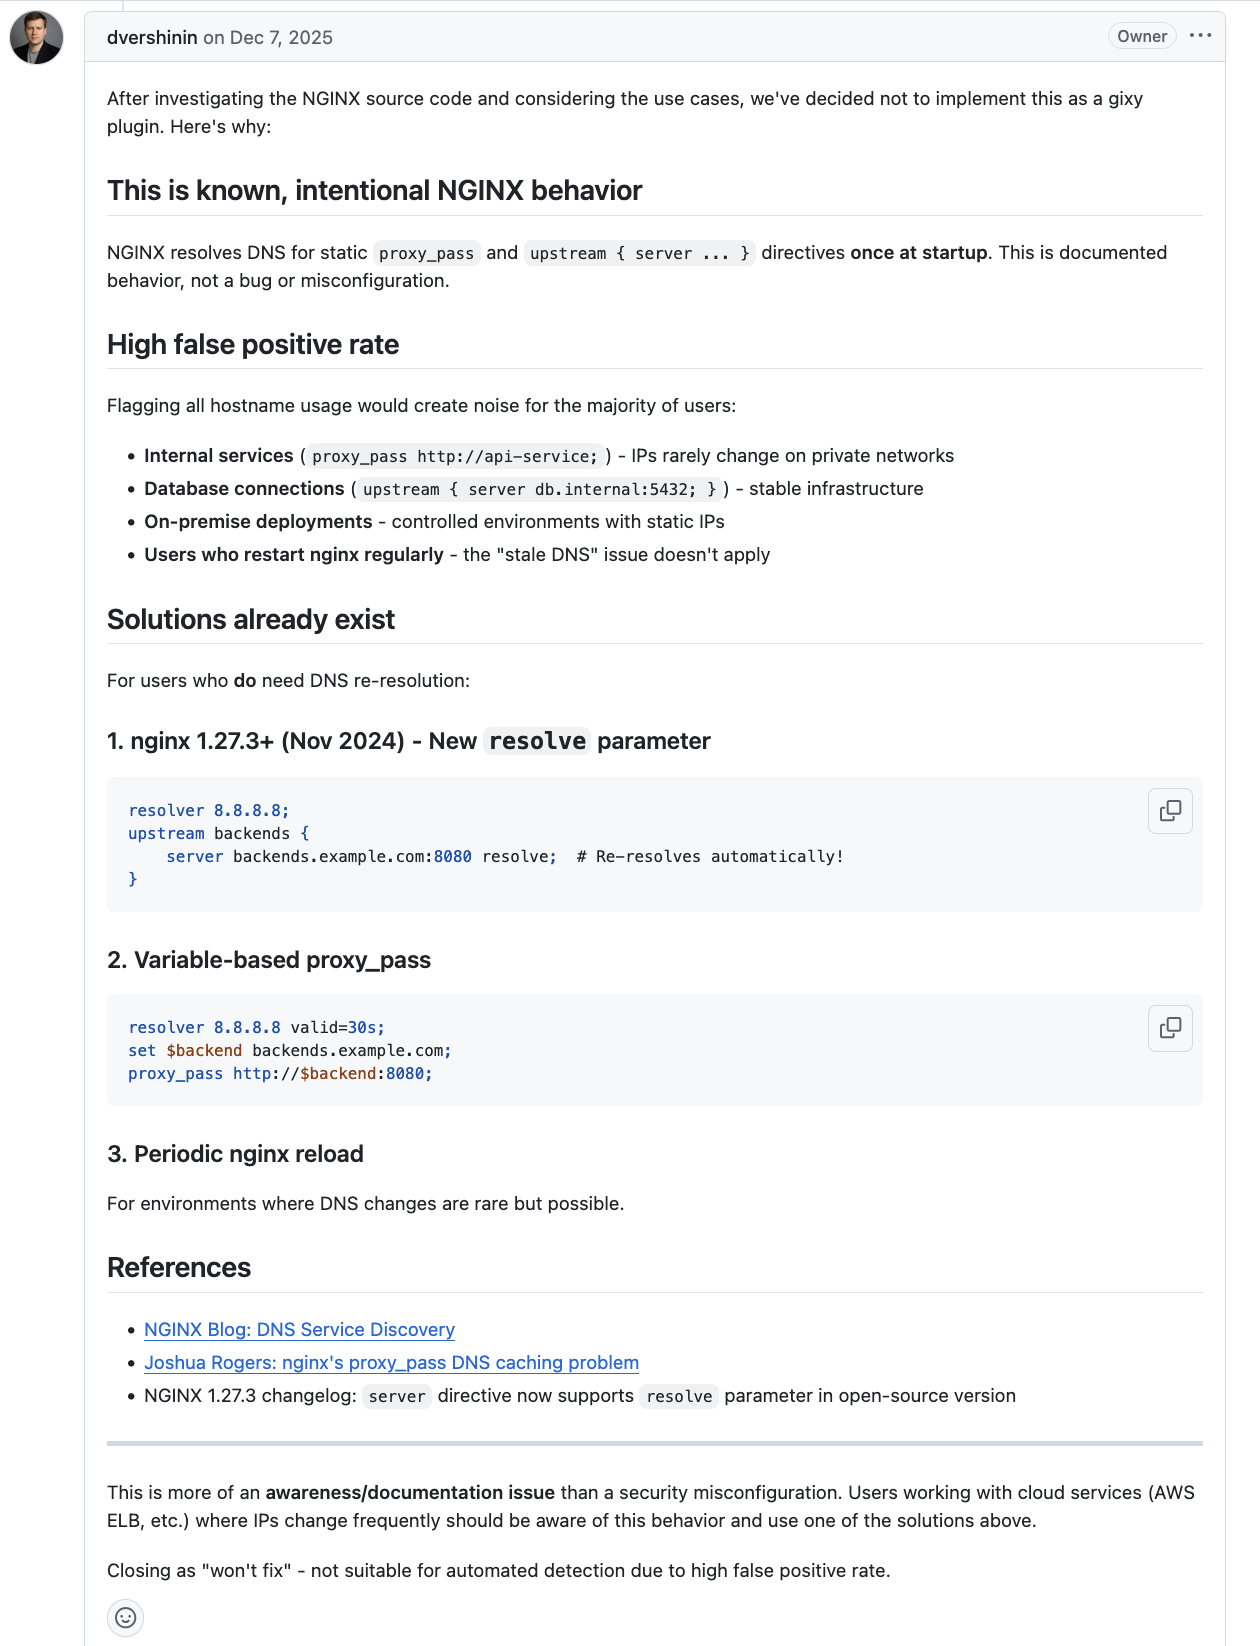1260x1646 pixels.
Task: Click dvershinin's profile avatar
Action: (36, 38)
